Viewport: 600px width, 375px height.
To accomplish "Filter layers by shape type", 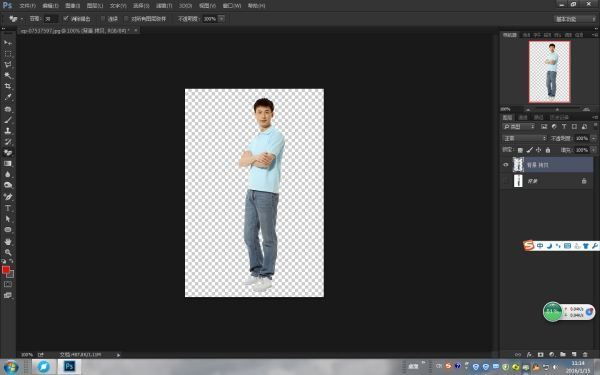I will [574, 127].
